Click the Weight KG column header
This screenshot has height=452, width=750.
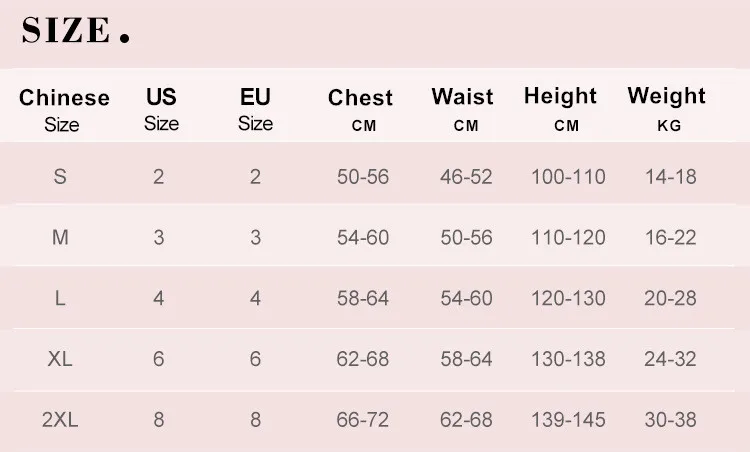click(x=667, y=110)
